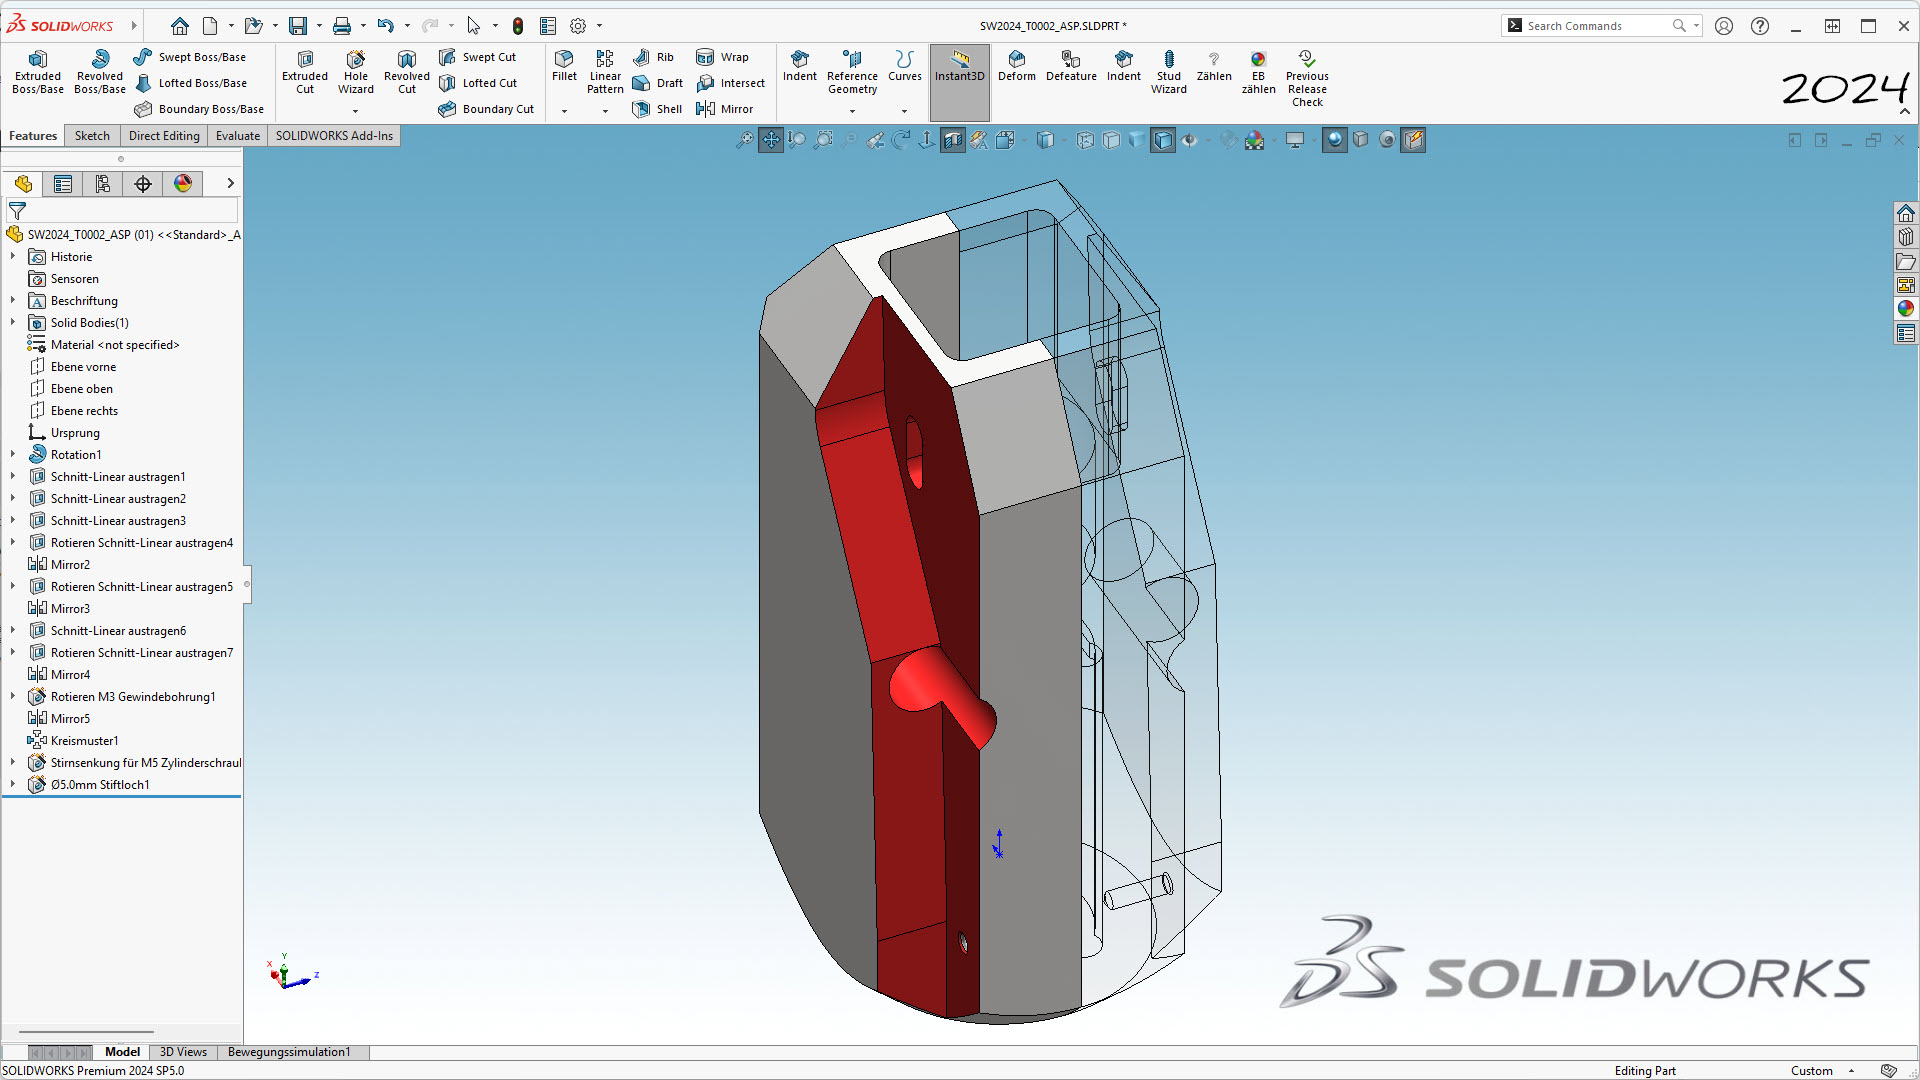1920x1080 pixels.
Task: Click the Fillet tool icon
Action: [x=564, y=60]
